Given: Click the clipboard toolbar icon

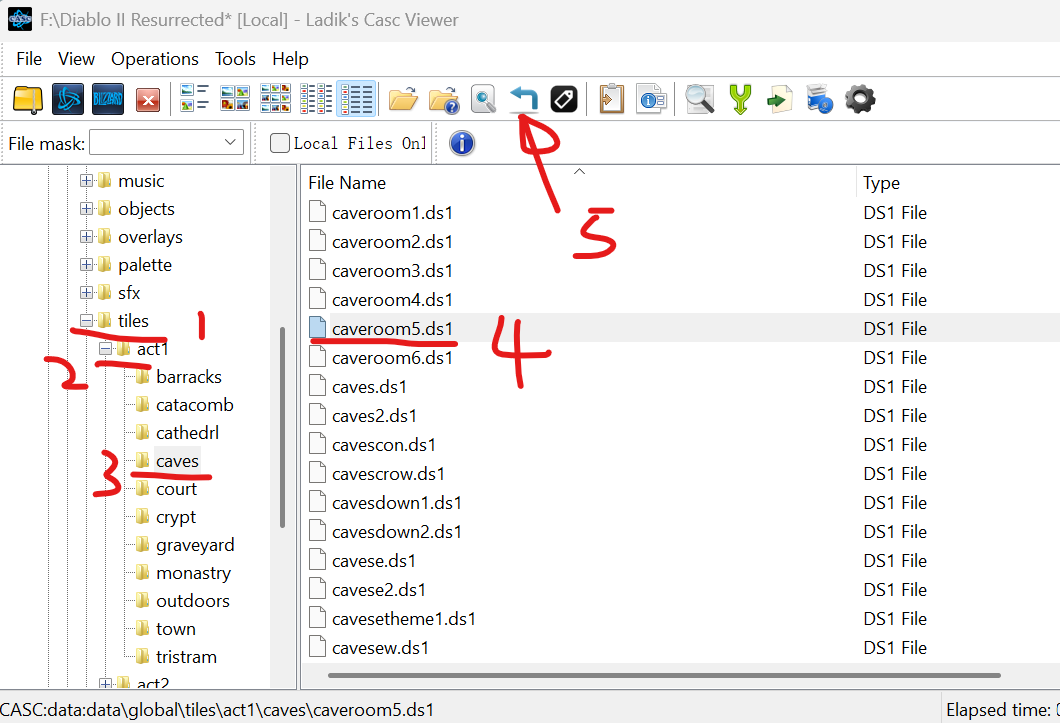Looking at the screenshot, I should (x=611, y=99).
